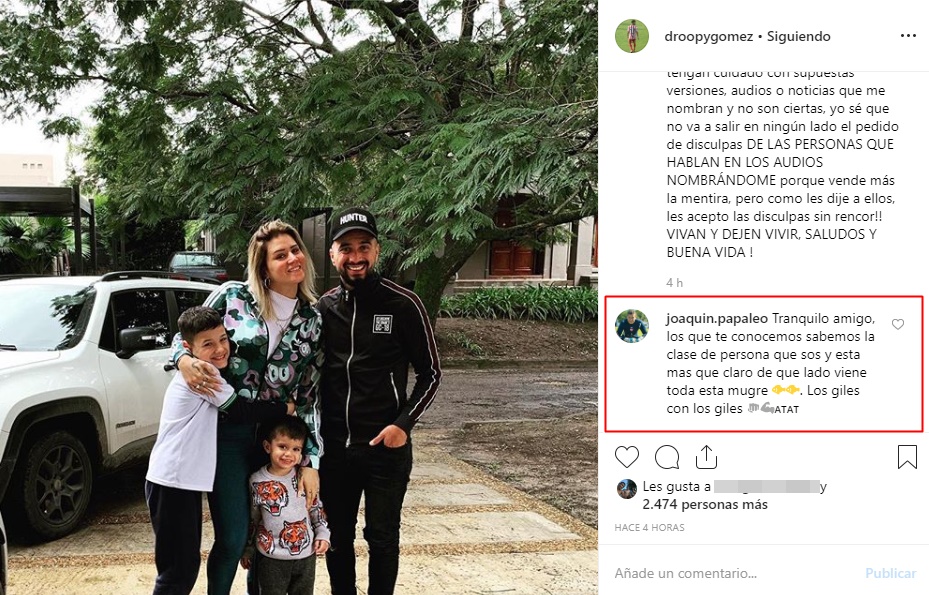The height and width of the screenshot is (595, 929).
Task: Click the Publicar button
Action: [890, 573]
